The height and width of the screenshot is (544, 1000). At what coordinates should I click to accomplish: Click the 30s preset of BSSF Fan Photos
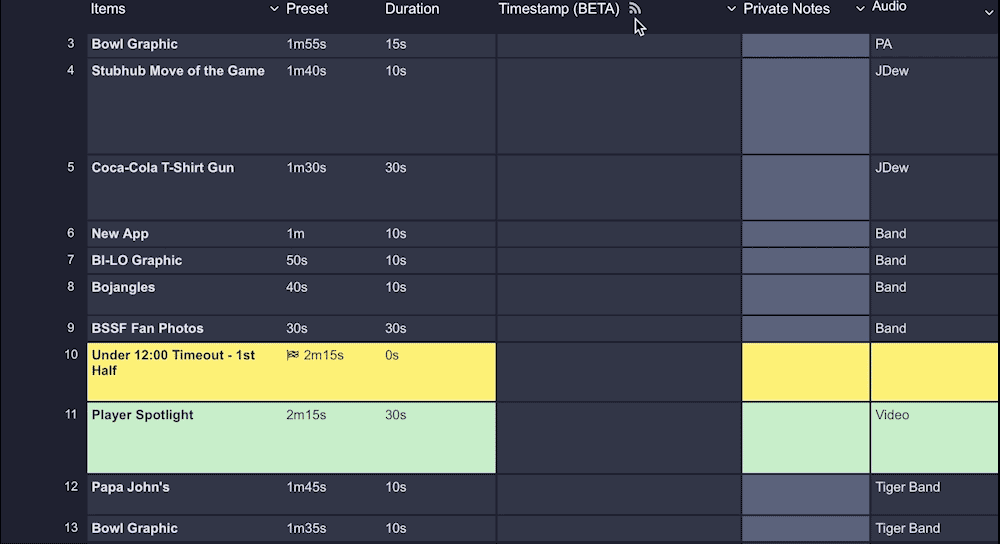click(297, 328)
